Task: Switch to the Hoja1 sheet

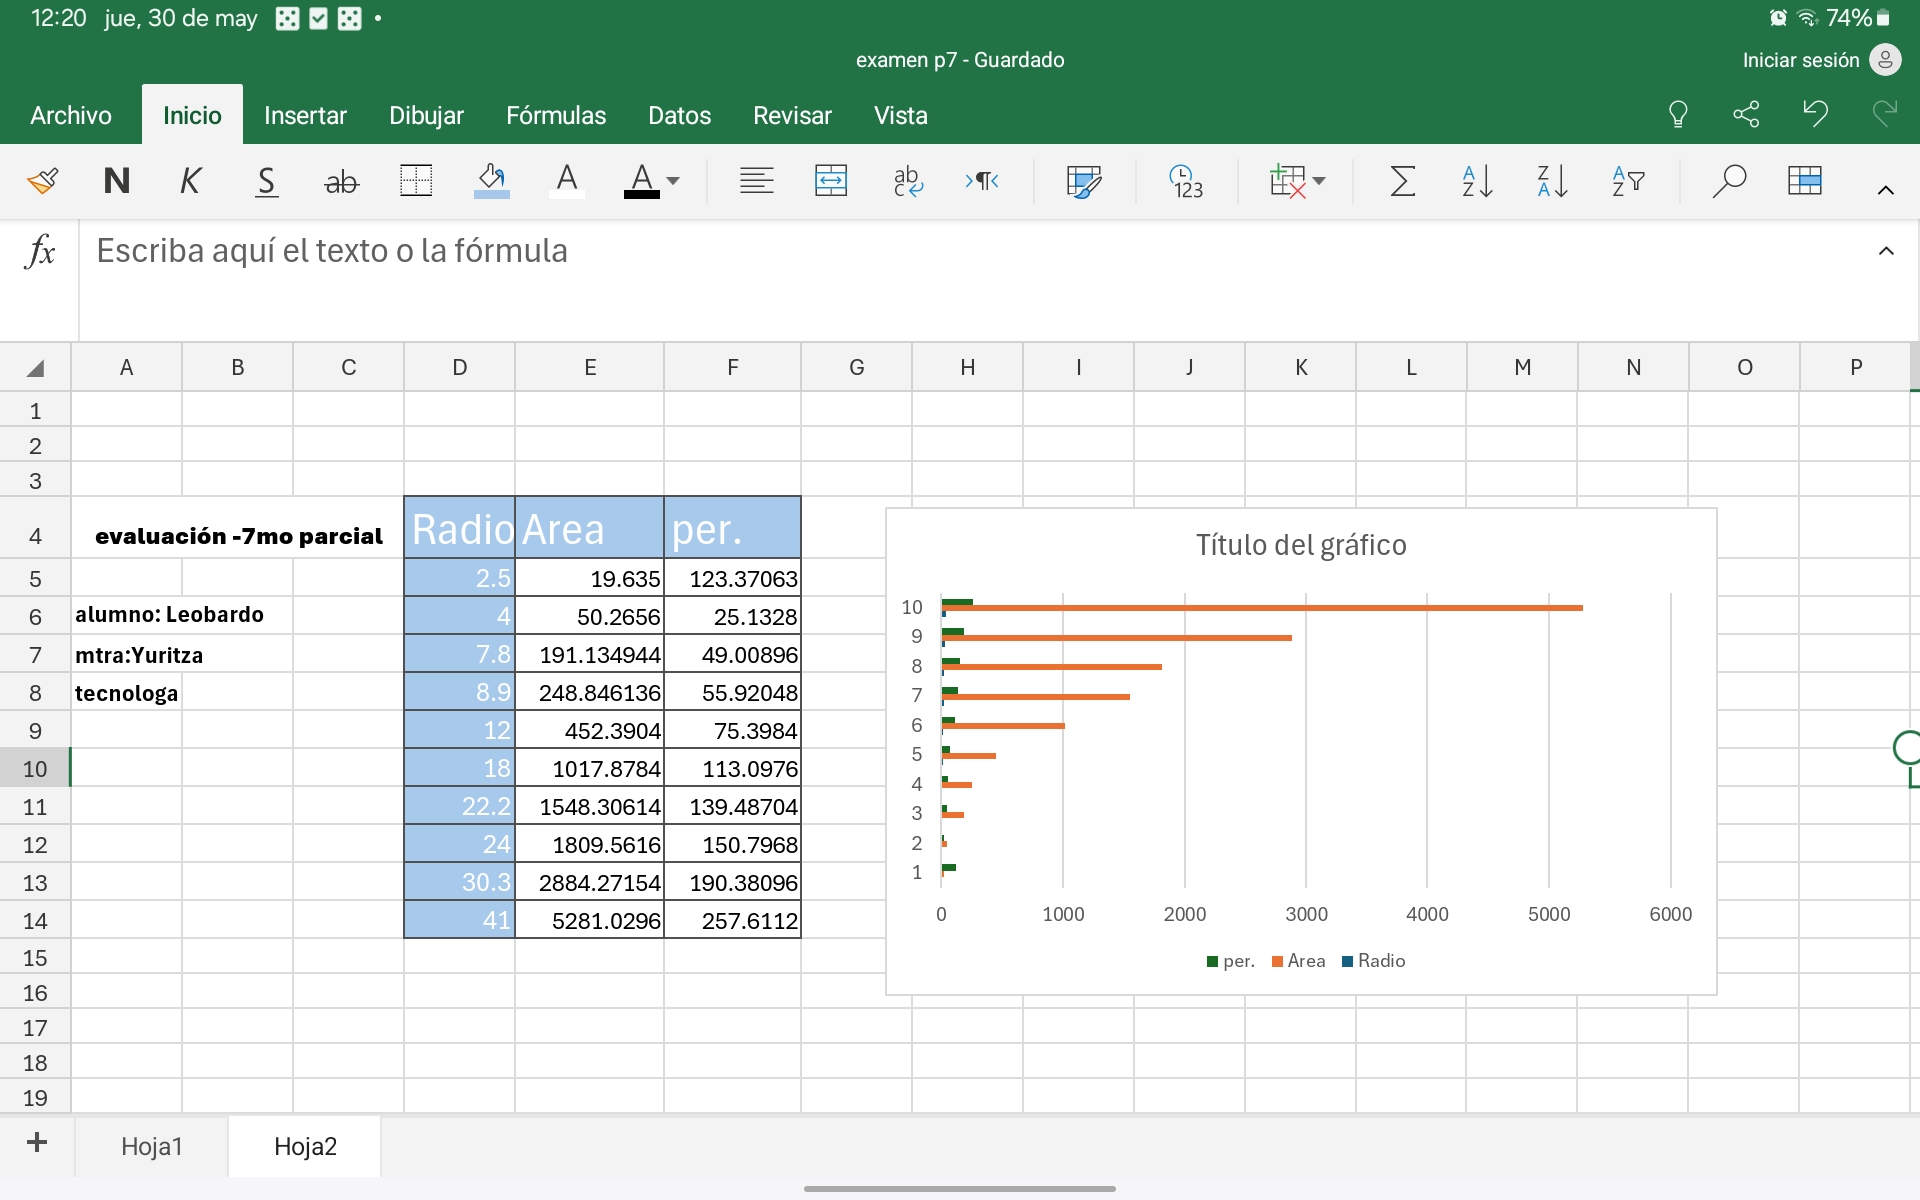Action: 152,1146
